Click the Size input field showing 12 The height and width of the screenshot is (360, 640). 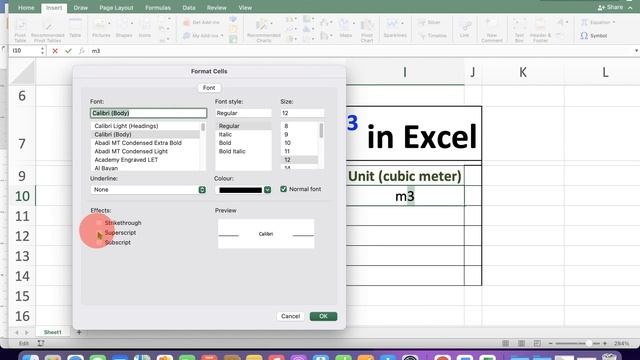(x=302, y=113)
